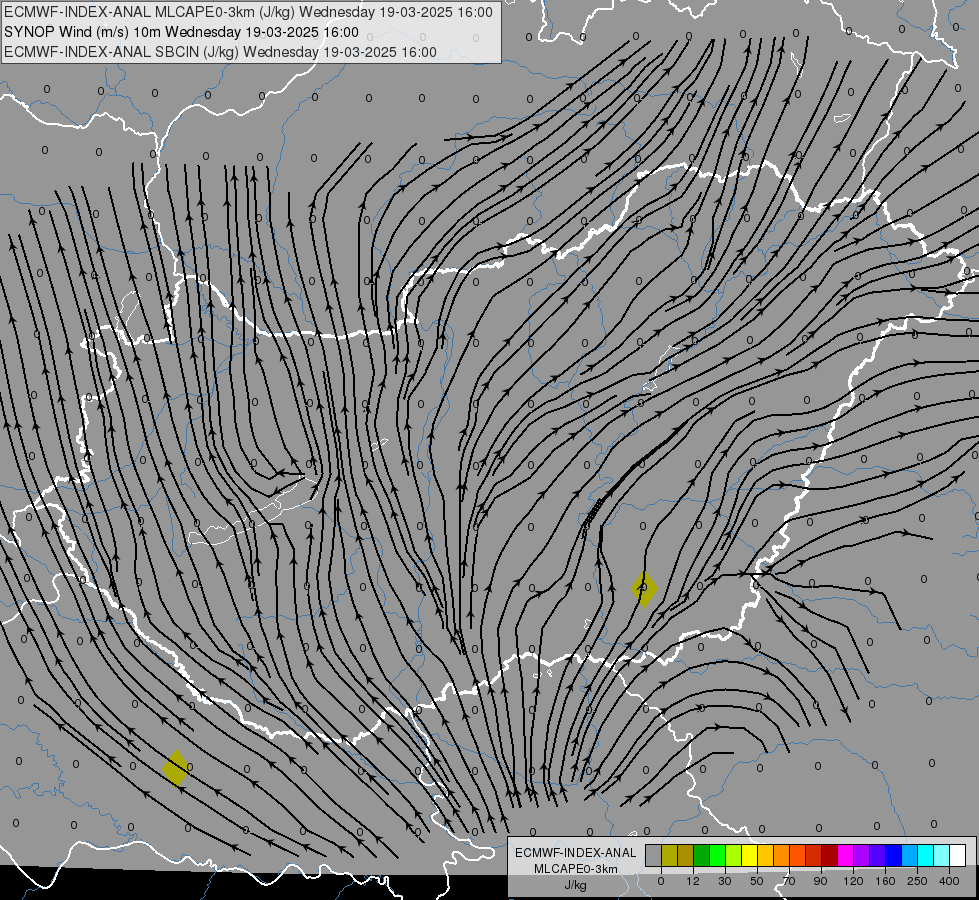
Task: Pick the magenta legend swatch
Action: coord(845,855)
